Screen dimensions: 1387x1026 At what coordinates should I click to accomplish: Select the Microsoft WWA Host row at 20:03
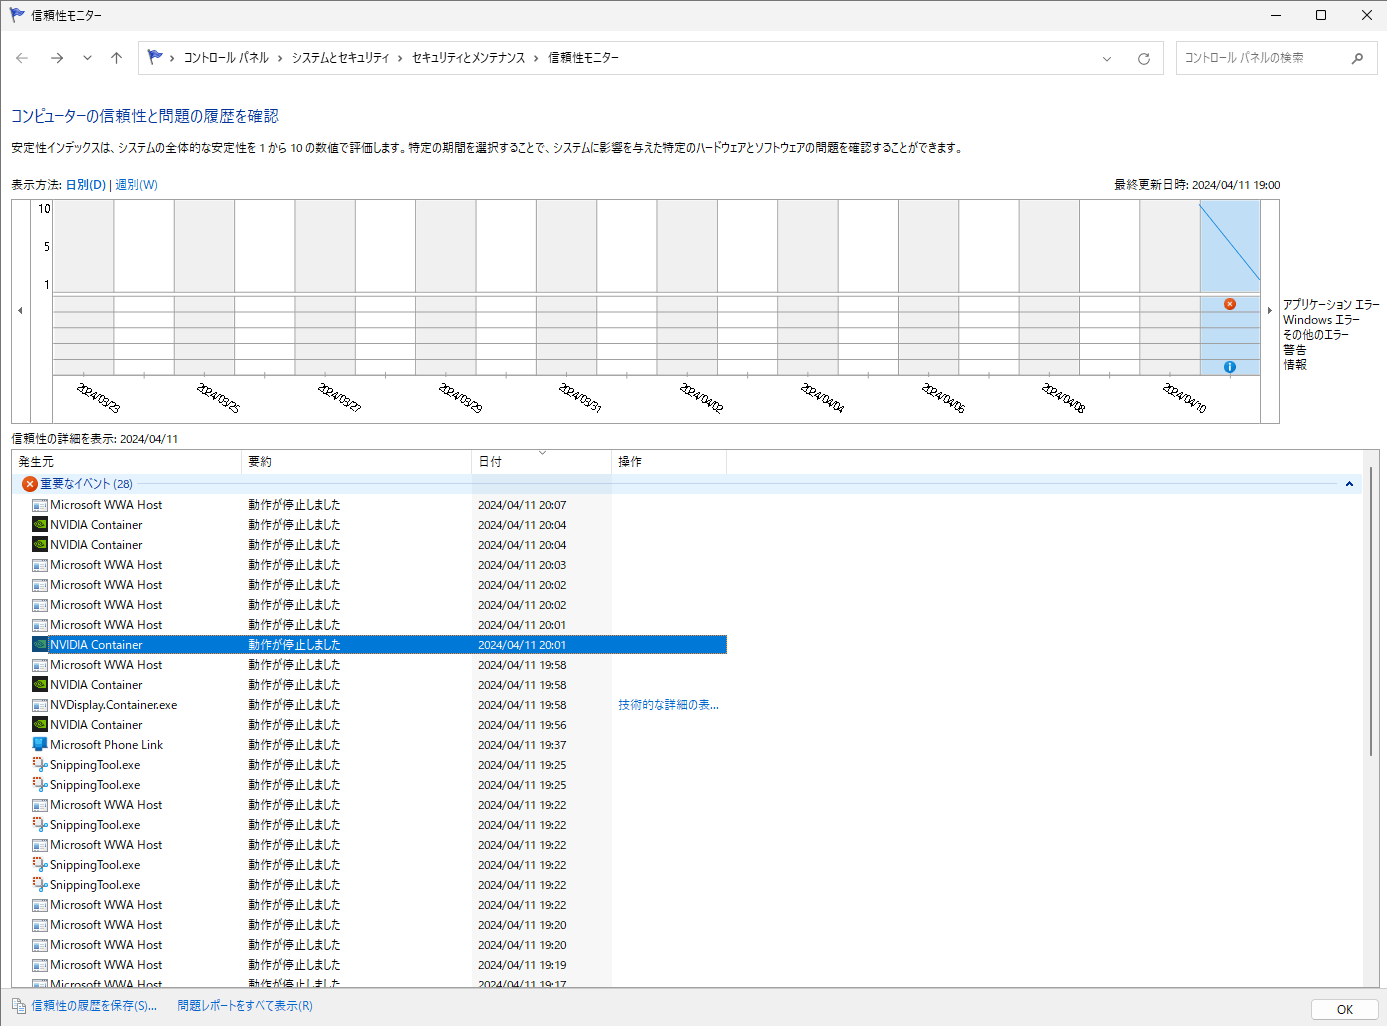[378, 565]
